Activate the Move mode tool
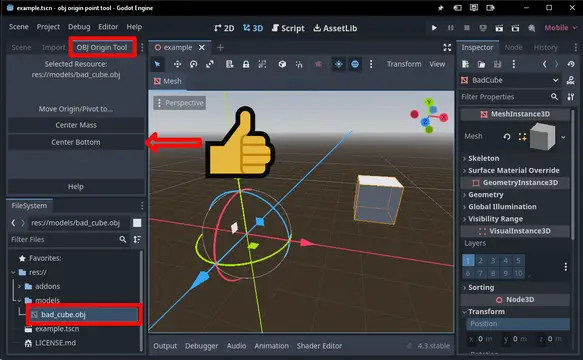This screenshot has width=583, height=360. (x=177, y=64)
